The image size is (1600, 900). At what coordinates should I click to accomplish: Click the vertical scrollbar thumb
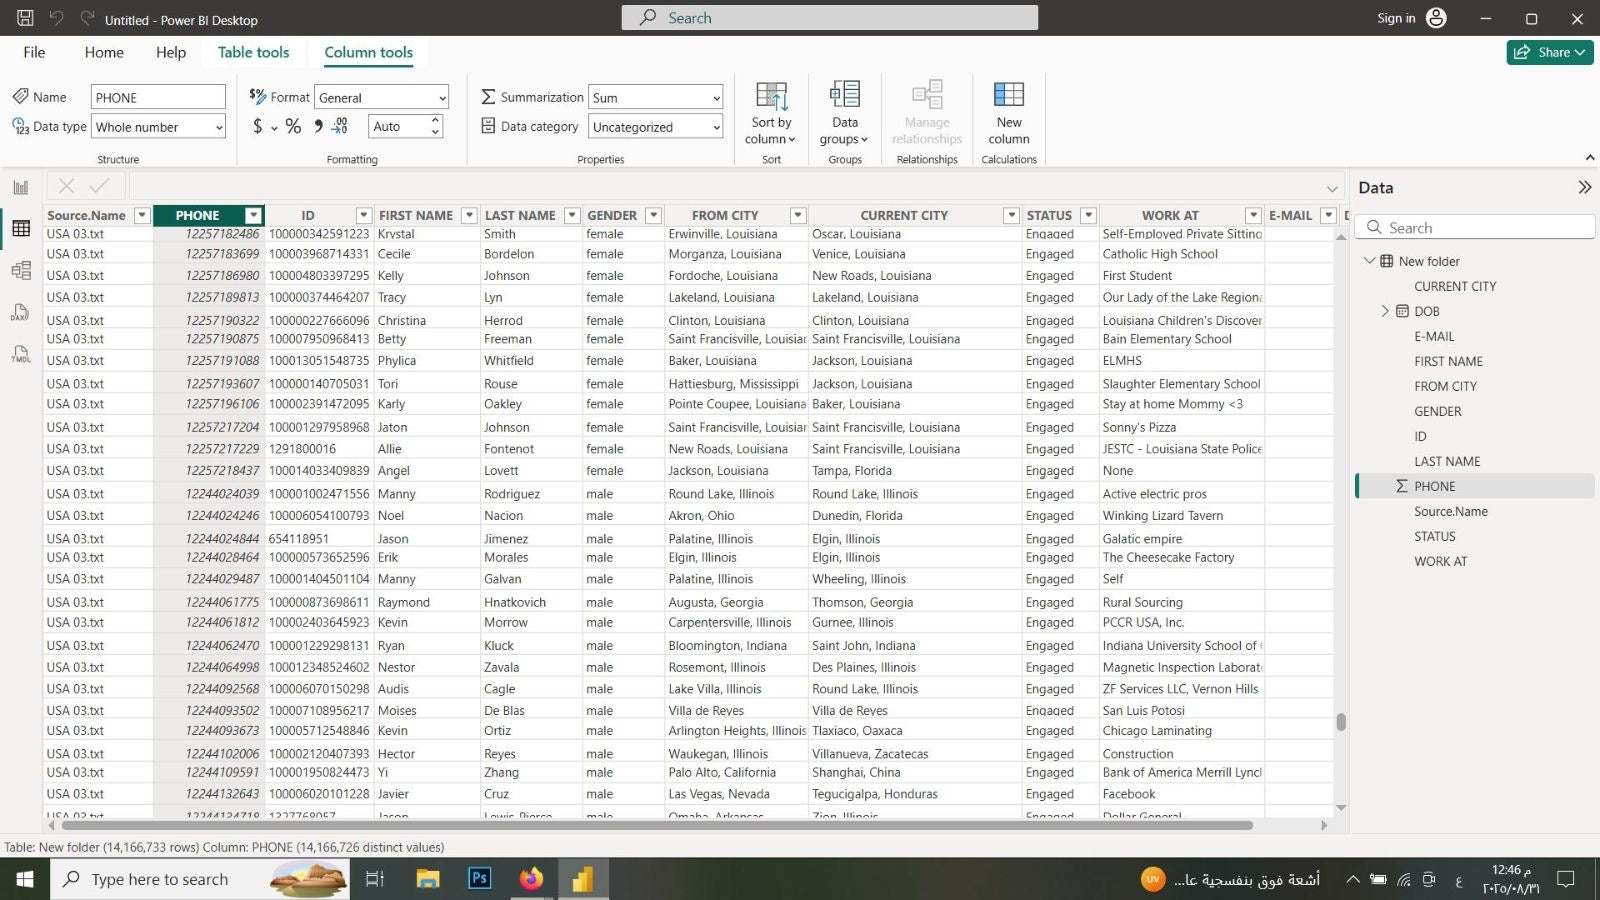(x=1341, y=722)
